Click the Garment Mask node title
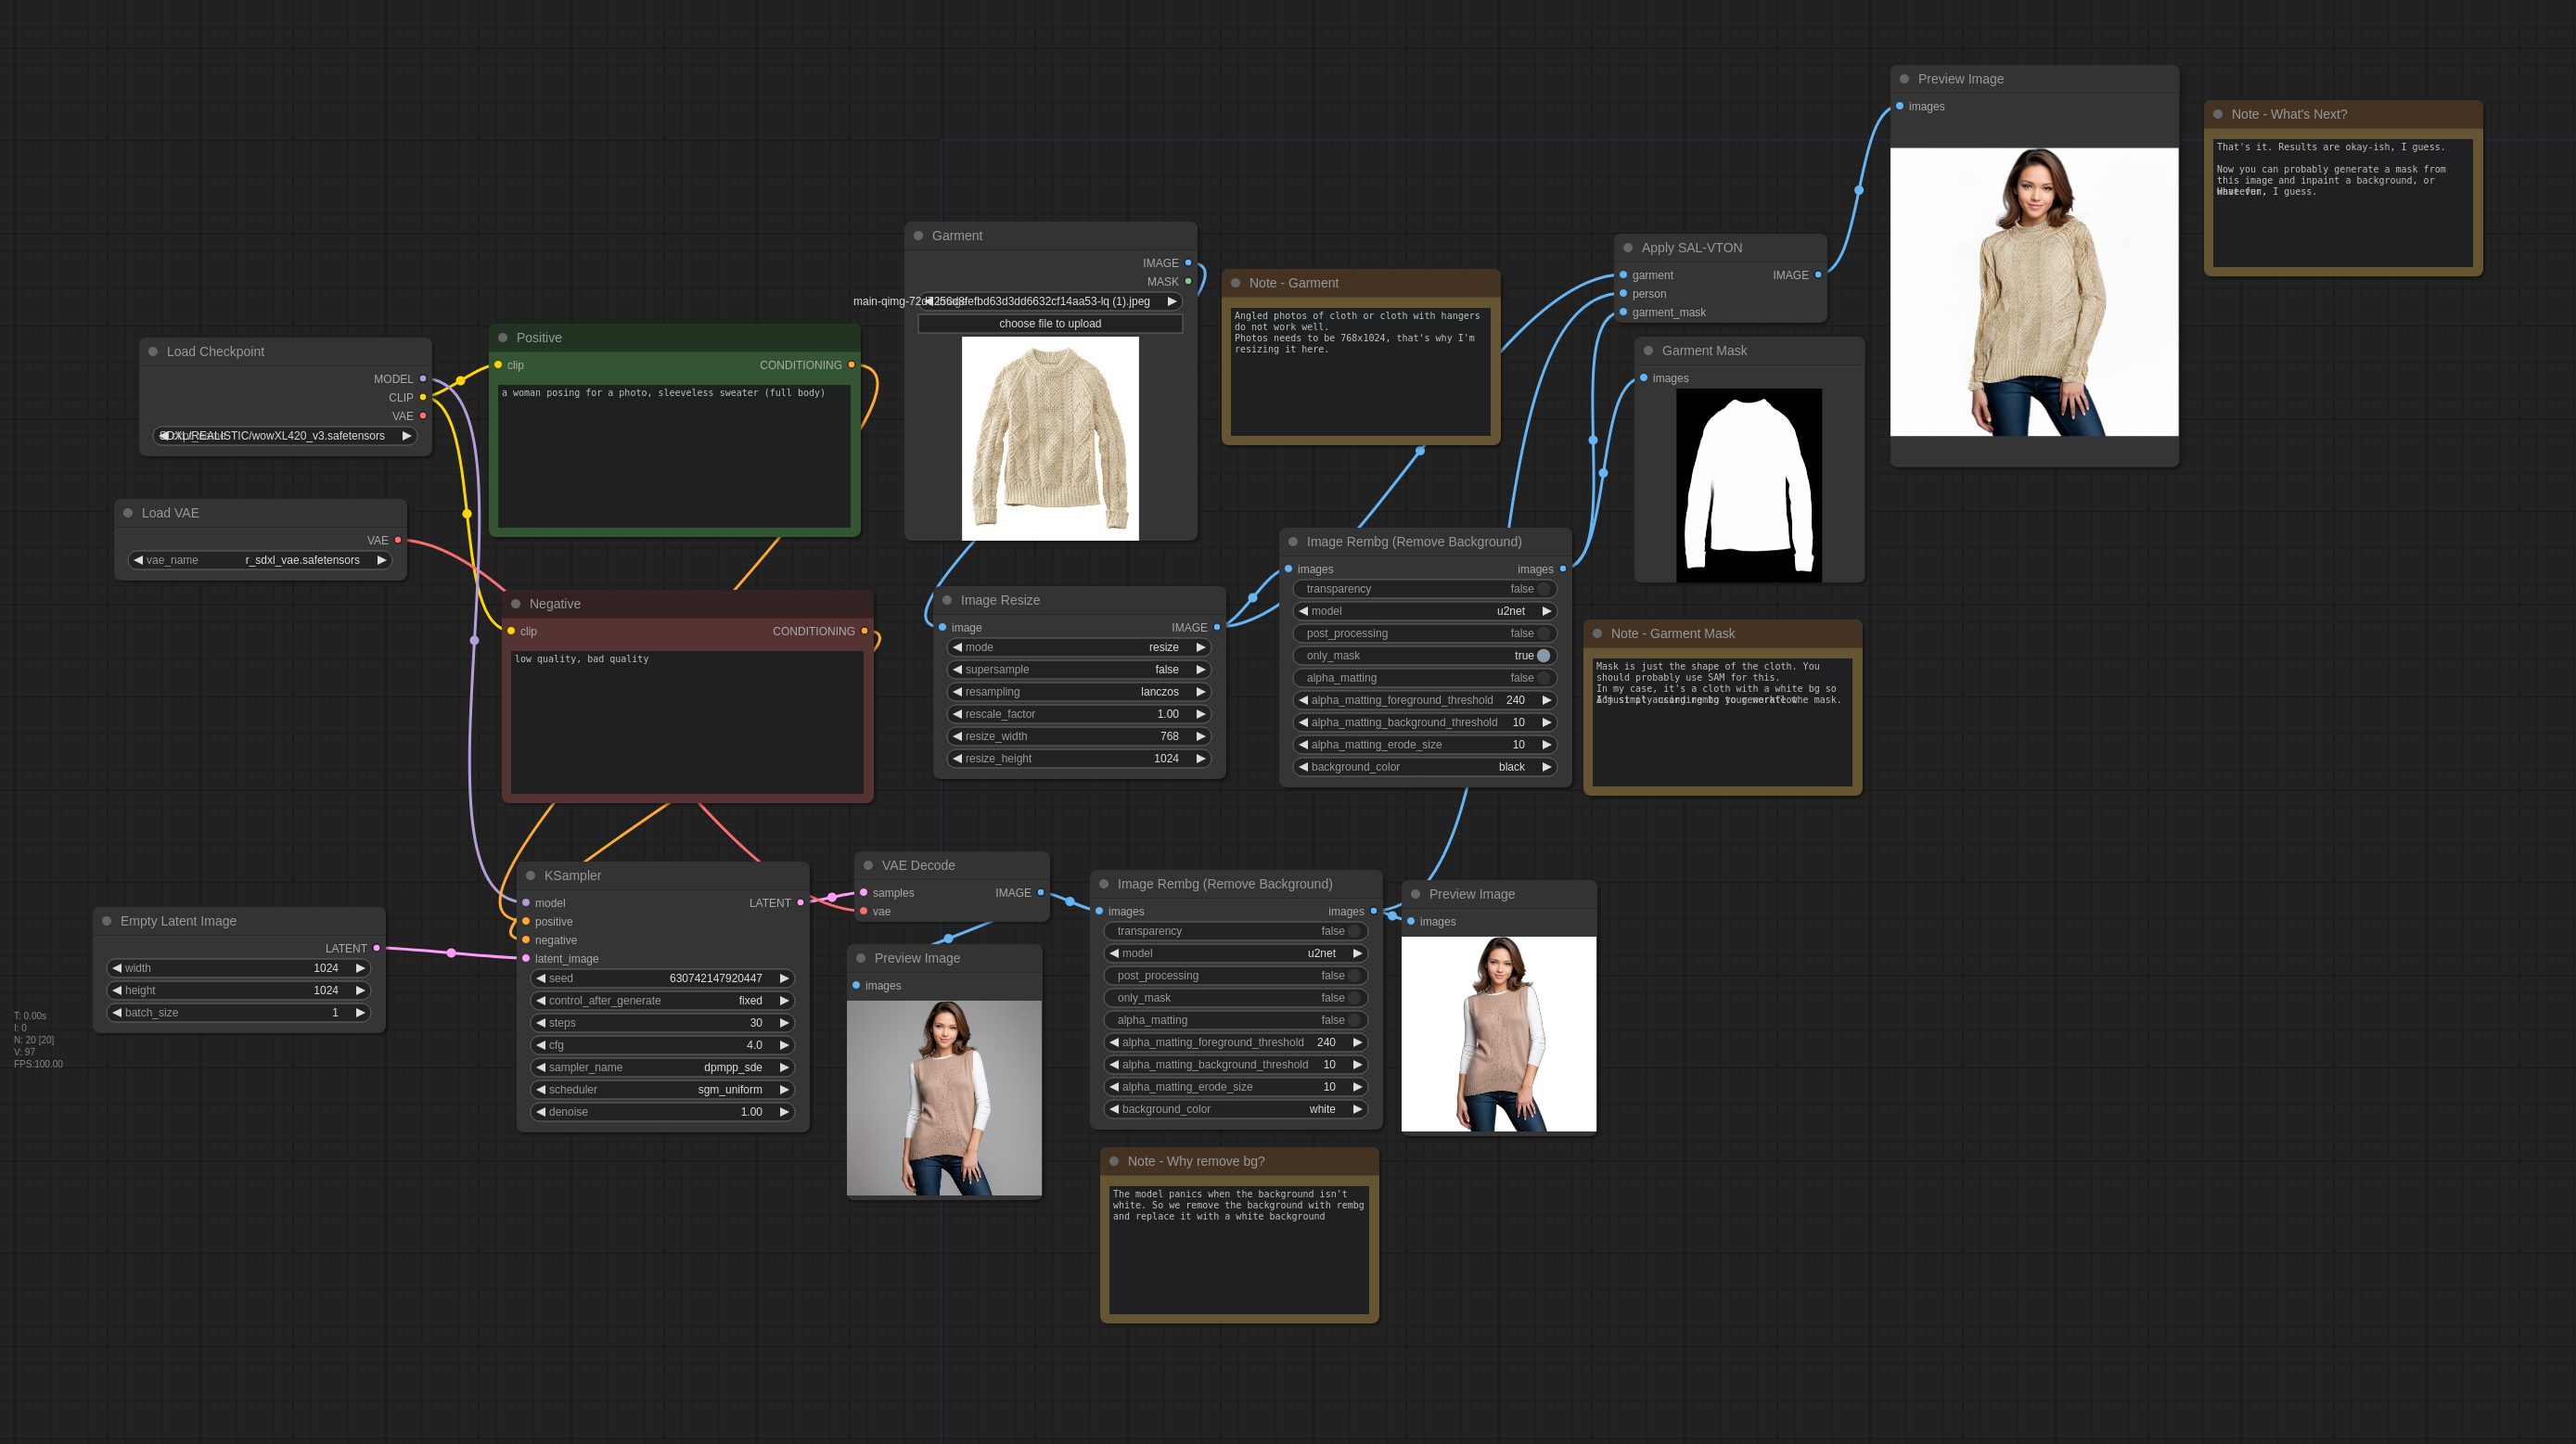The width and height of the screenshot is (2576, 1444). (x=1704, y=350)
